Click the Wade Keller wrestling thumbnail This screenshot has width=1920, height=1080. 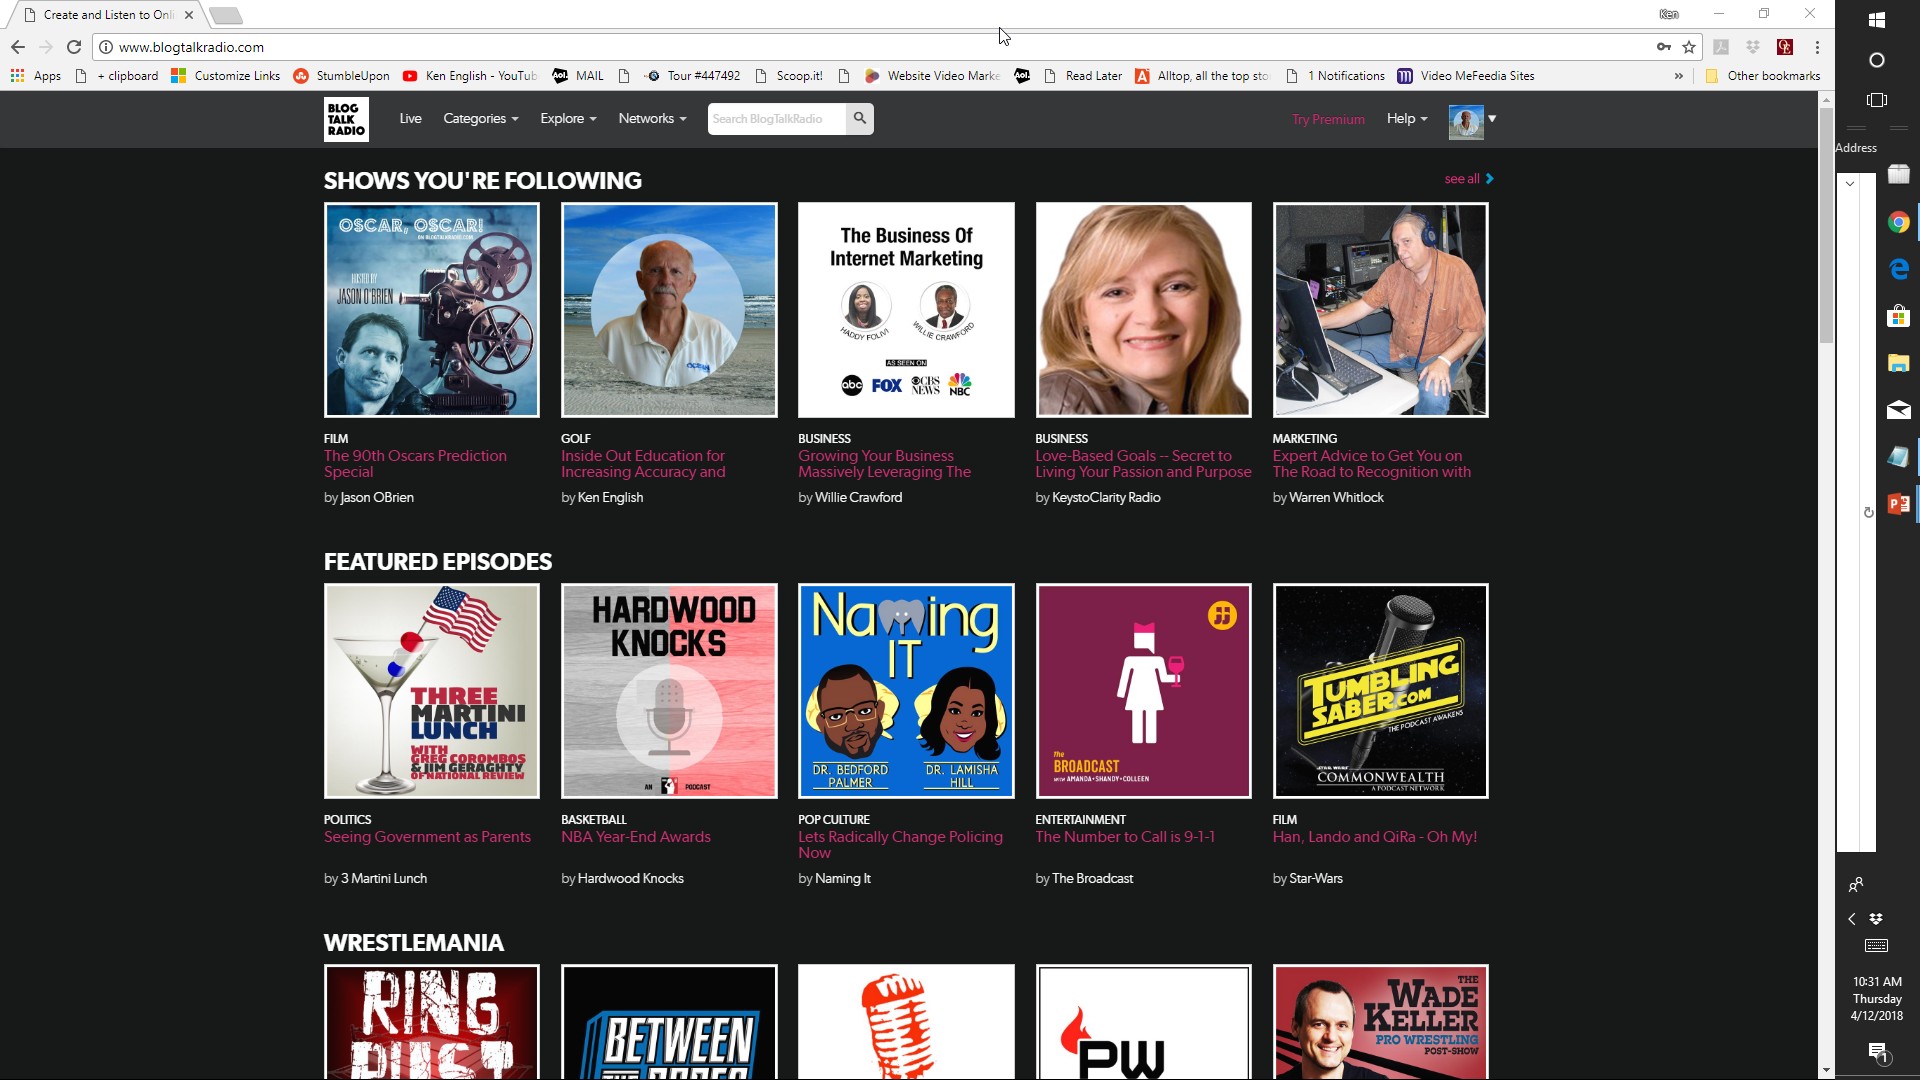click(x=1380, y=1022)
